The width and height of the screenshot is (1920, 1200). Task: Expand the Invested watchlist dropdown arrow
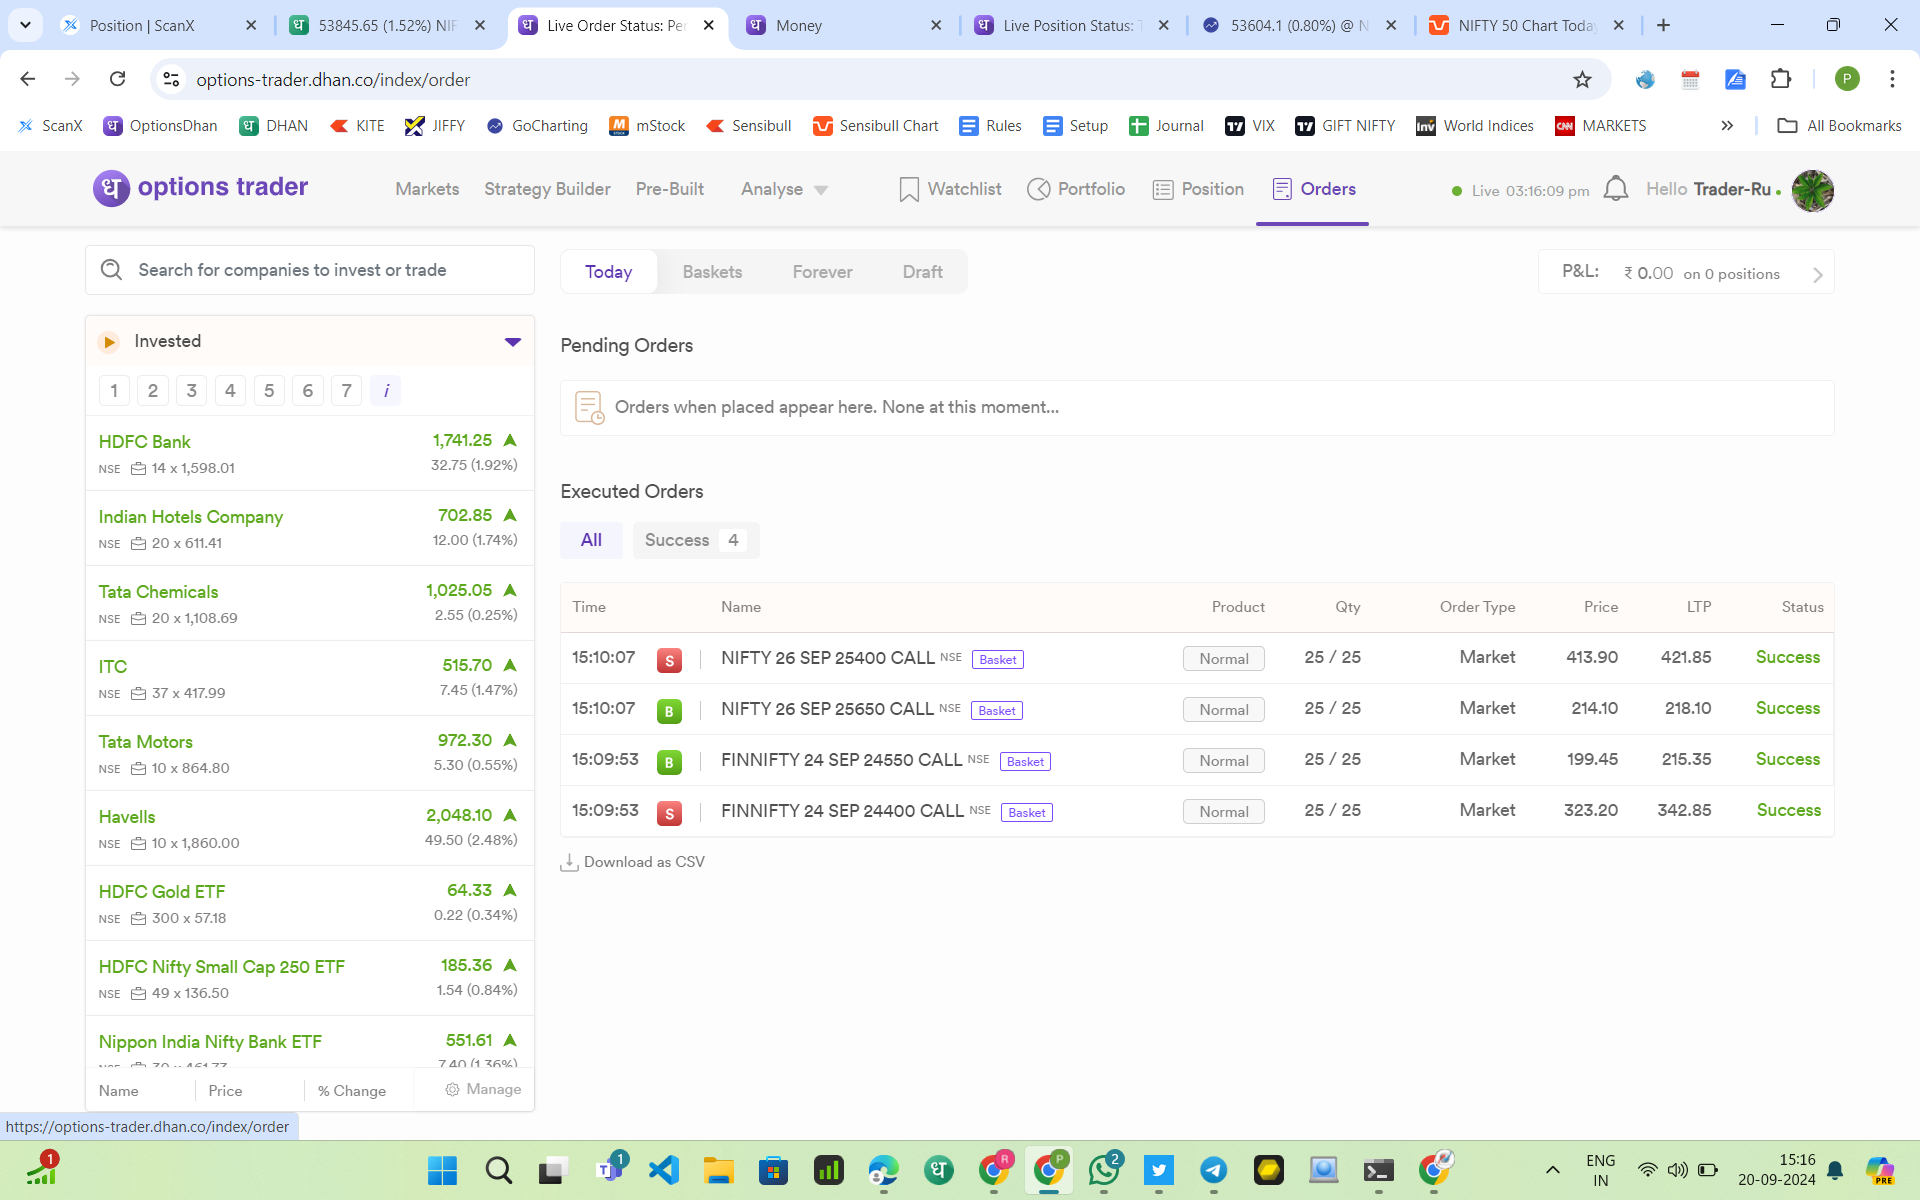513,342
